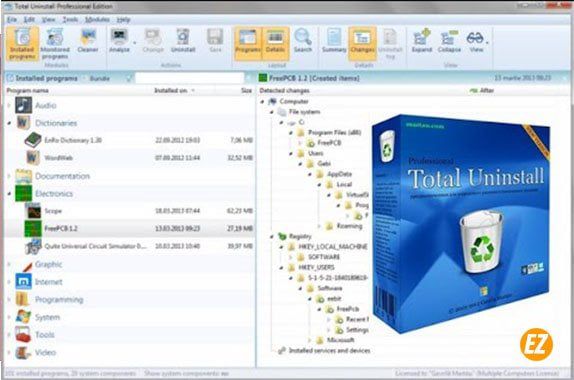Select the FreePCB 1.2 row icon

[33, 228]
